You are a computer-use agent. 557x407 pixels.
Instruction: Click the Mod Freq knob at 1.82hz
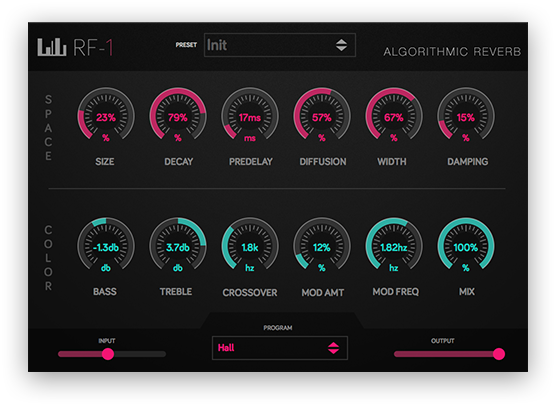394,245
